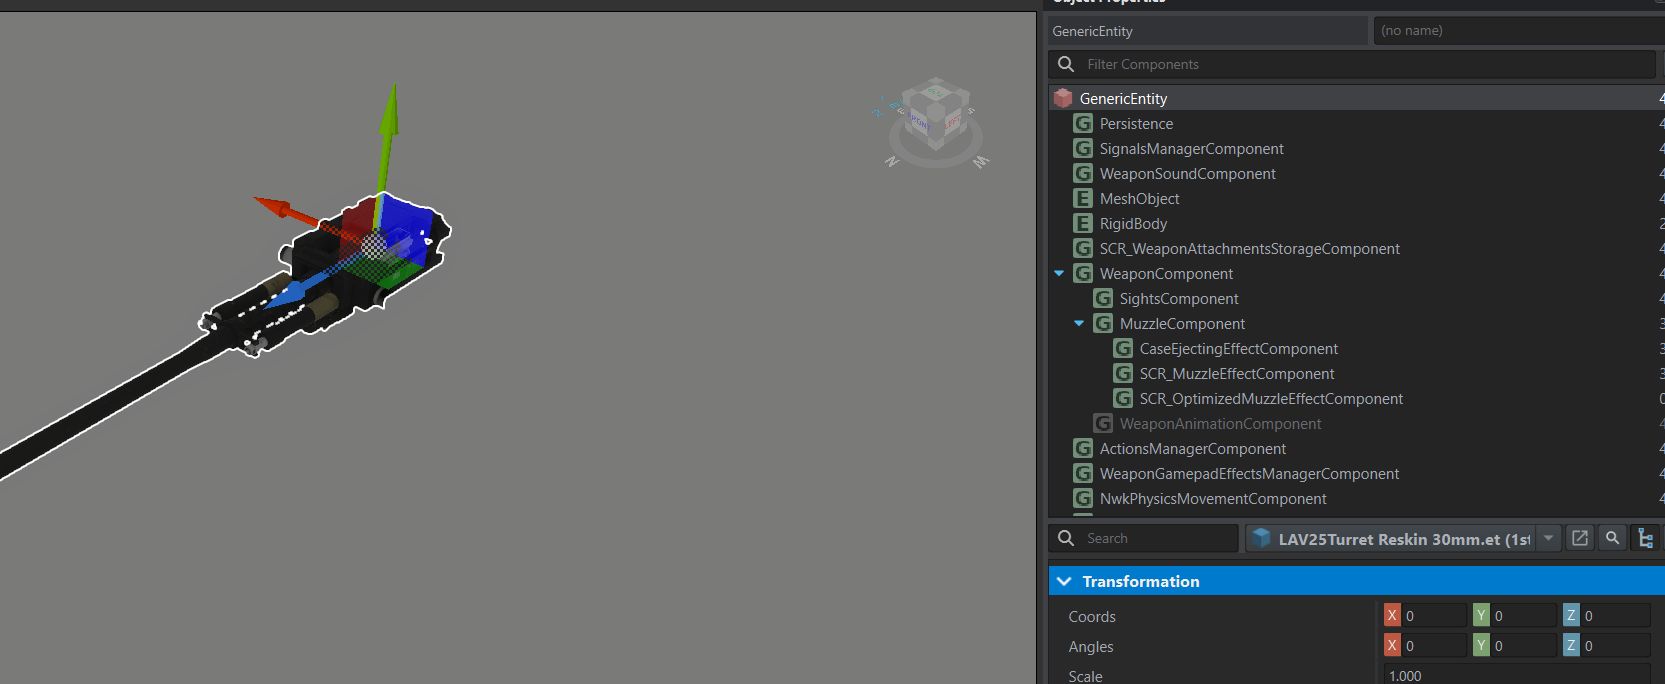Click the entity name field showing (no name)
Screen dimensions: 1665x684
click(x=1516, y=31)
